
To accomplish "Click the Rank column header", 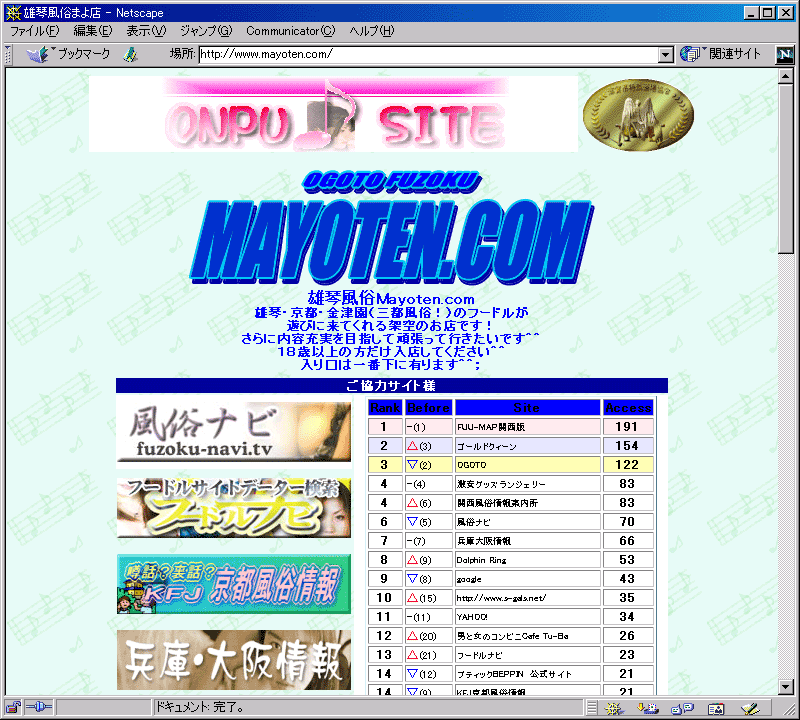I will 385,407.
